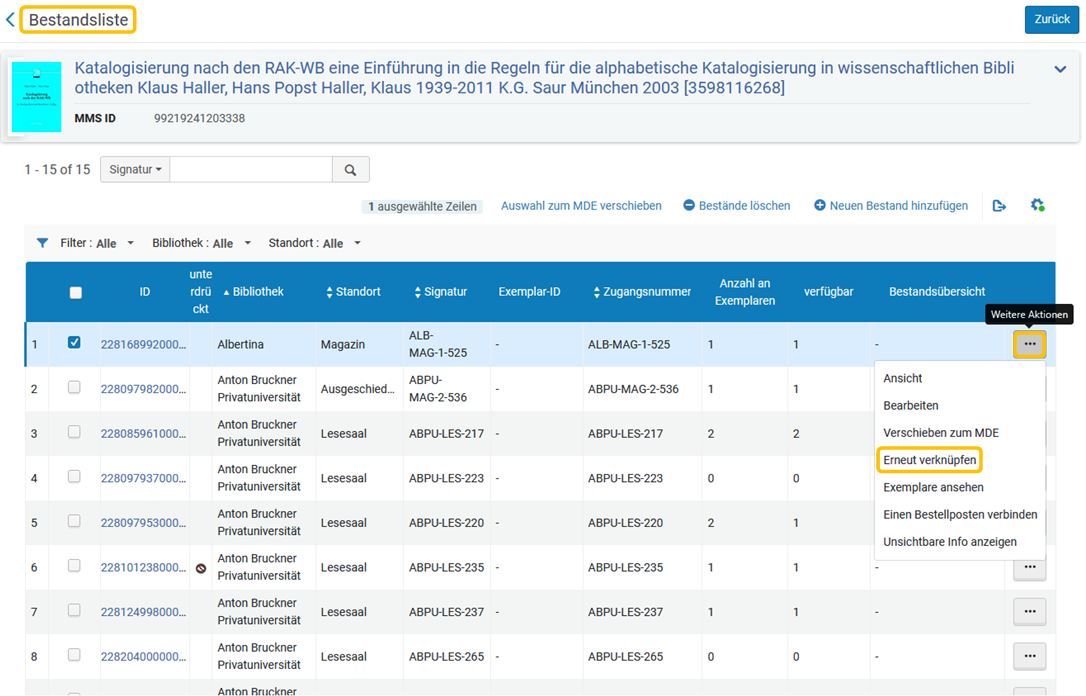Sort by the Bibliothek column
The width and height of the screenshot is (1086, 696).
click(x=253, y=292)
